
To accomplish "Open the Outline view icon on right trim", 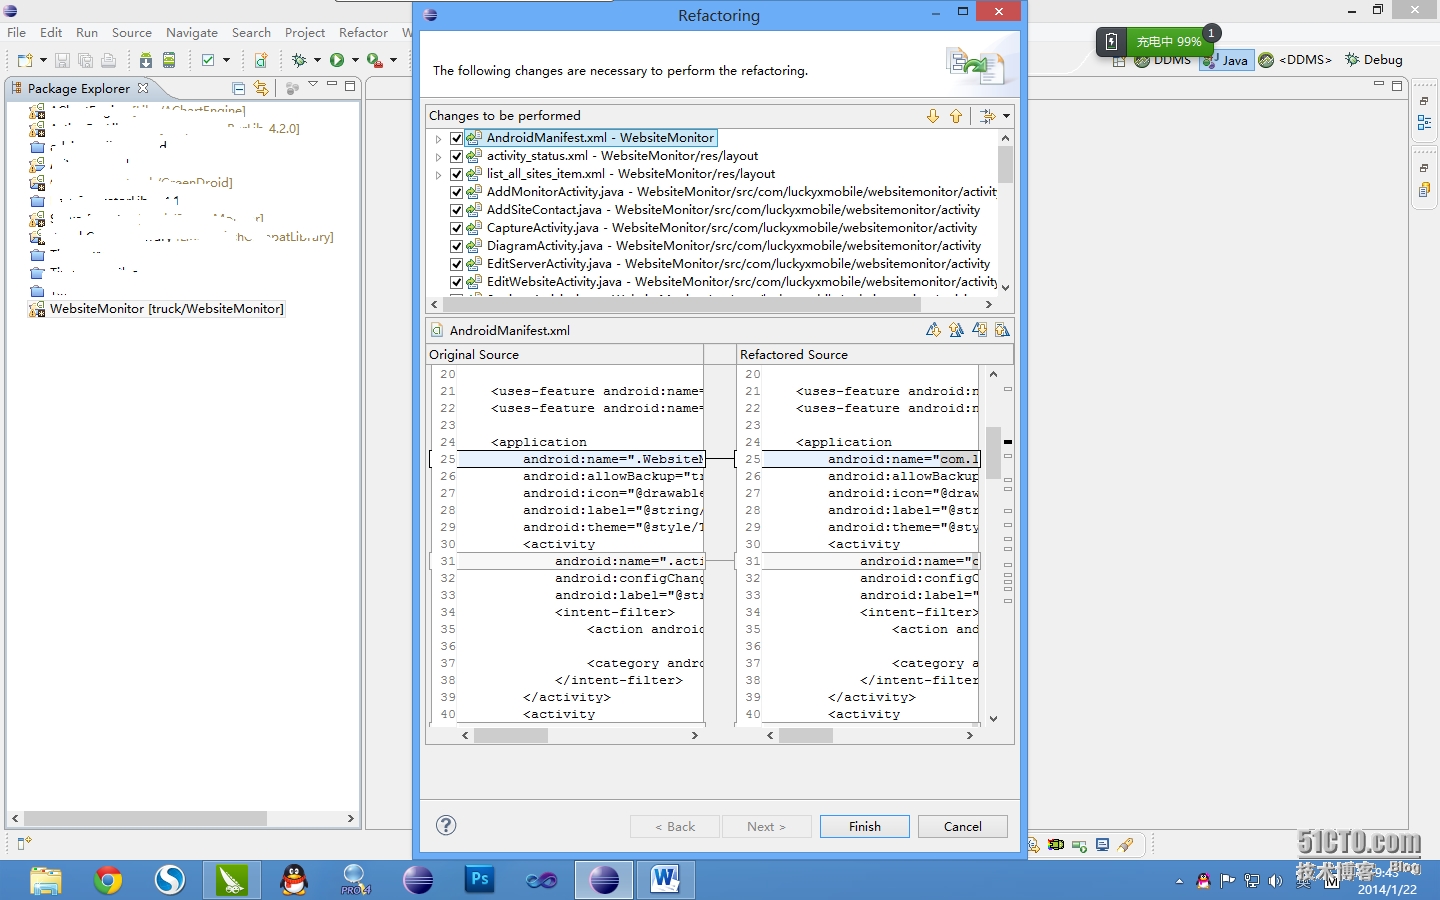I will pyautogui.click(x=1424, y=122).
